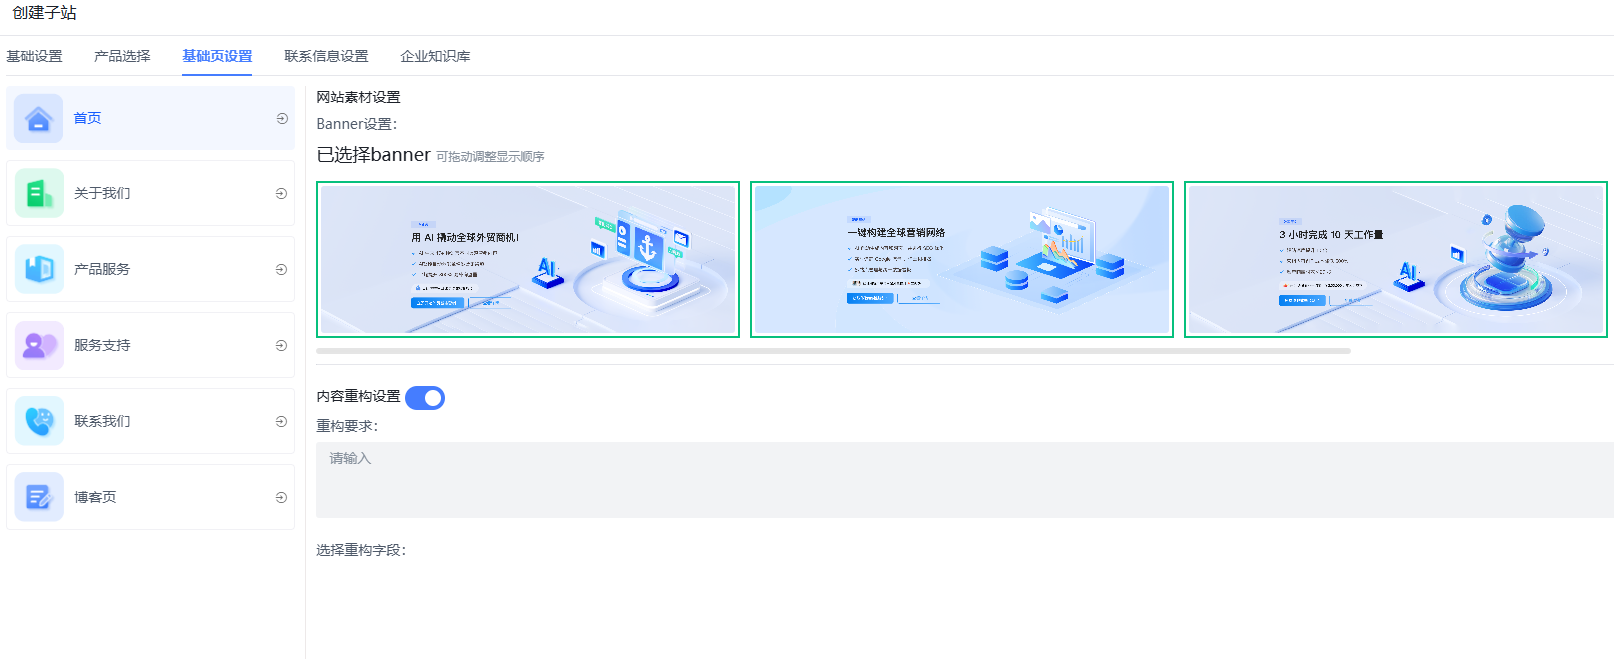This screenshot has width=1614, height=659.
Task: Select the '3 小时完成 10 天工作量' banner thumbnail
Action: [1395, 260]
